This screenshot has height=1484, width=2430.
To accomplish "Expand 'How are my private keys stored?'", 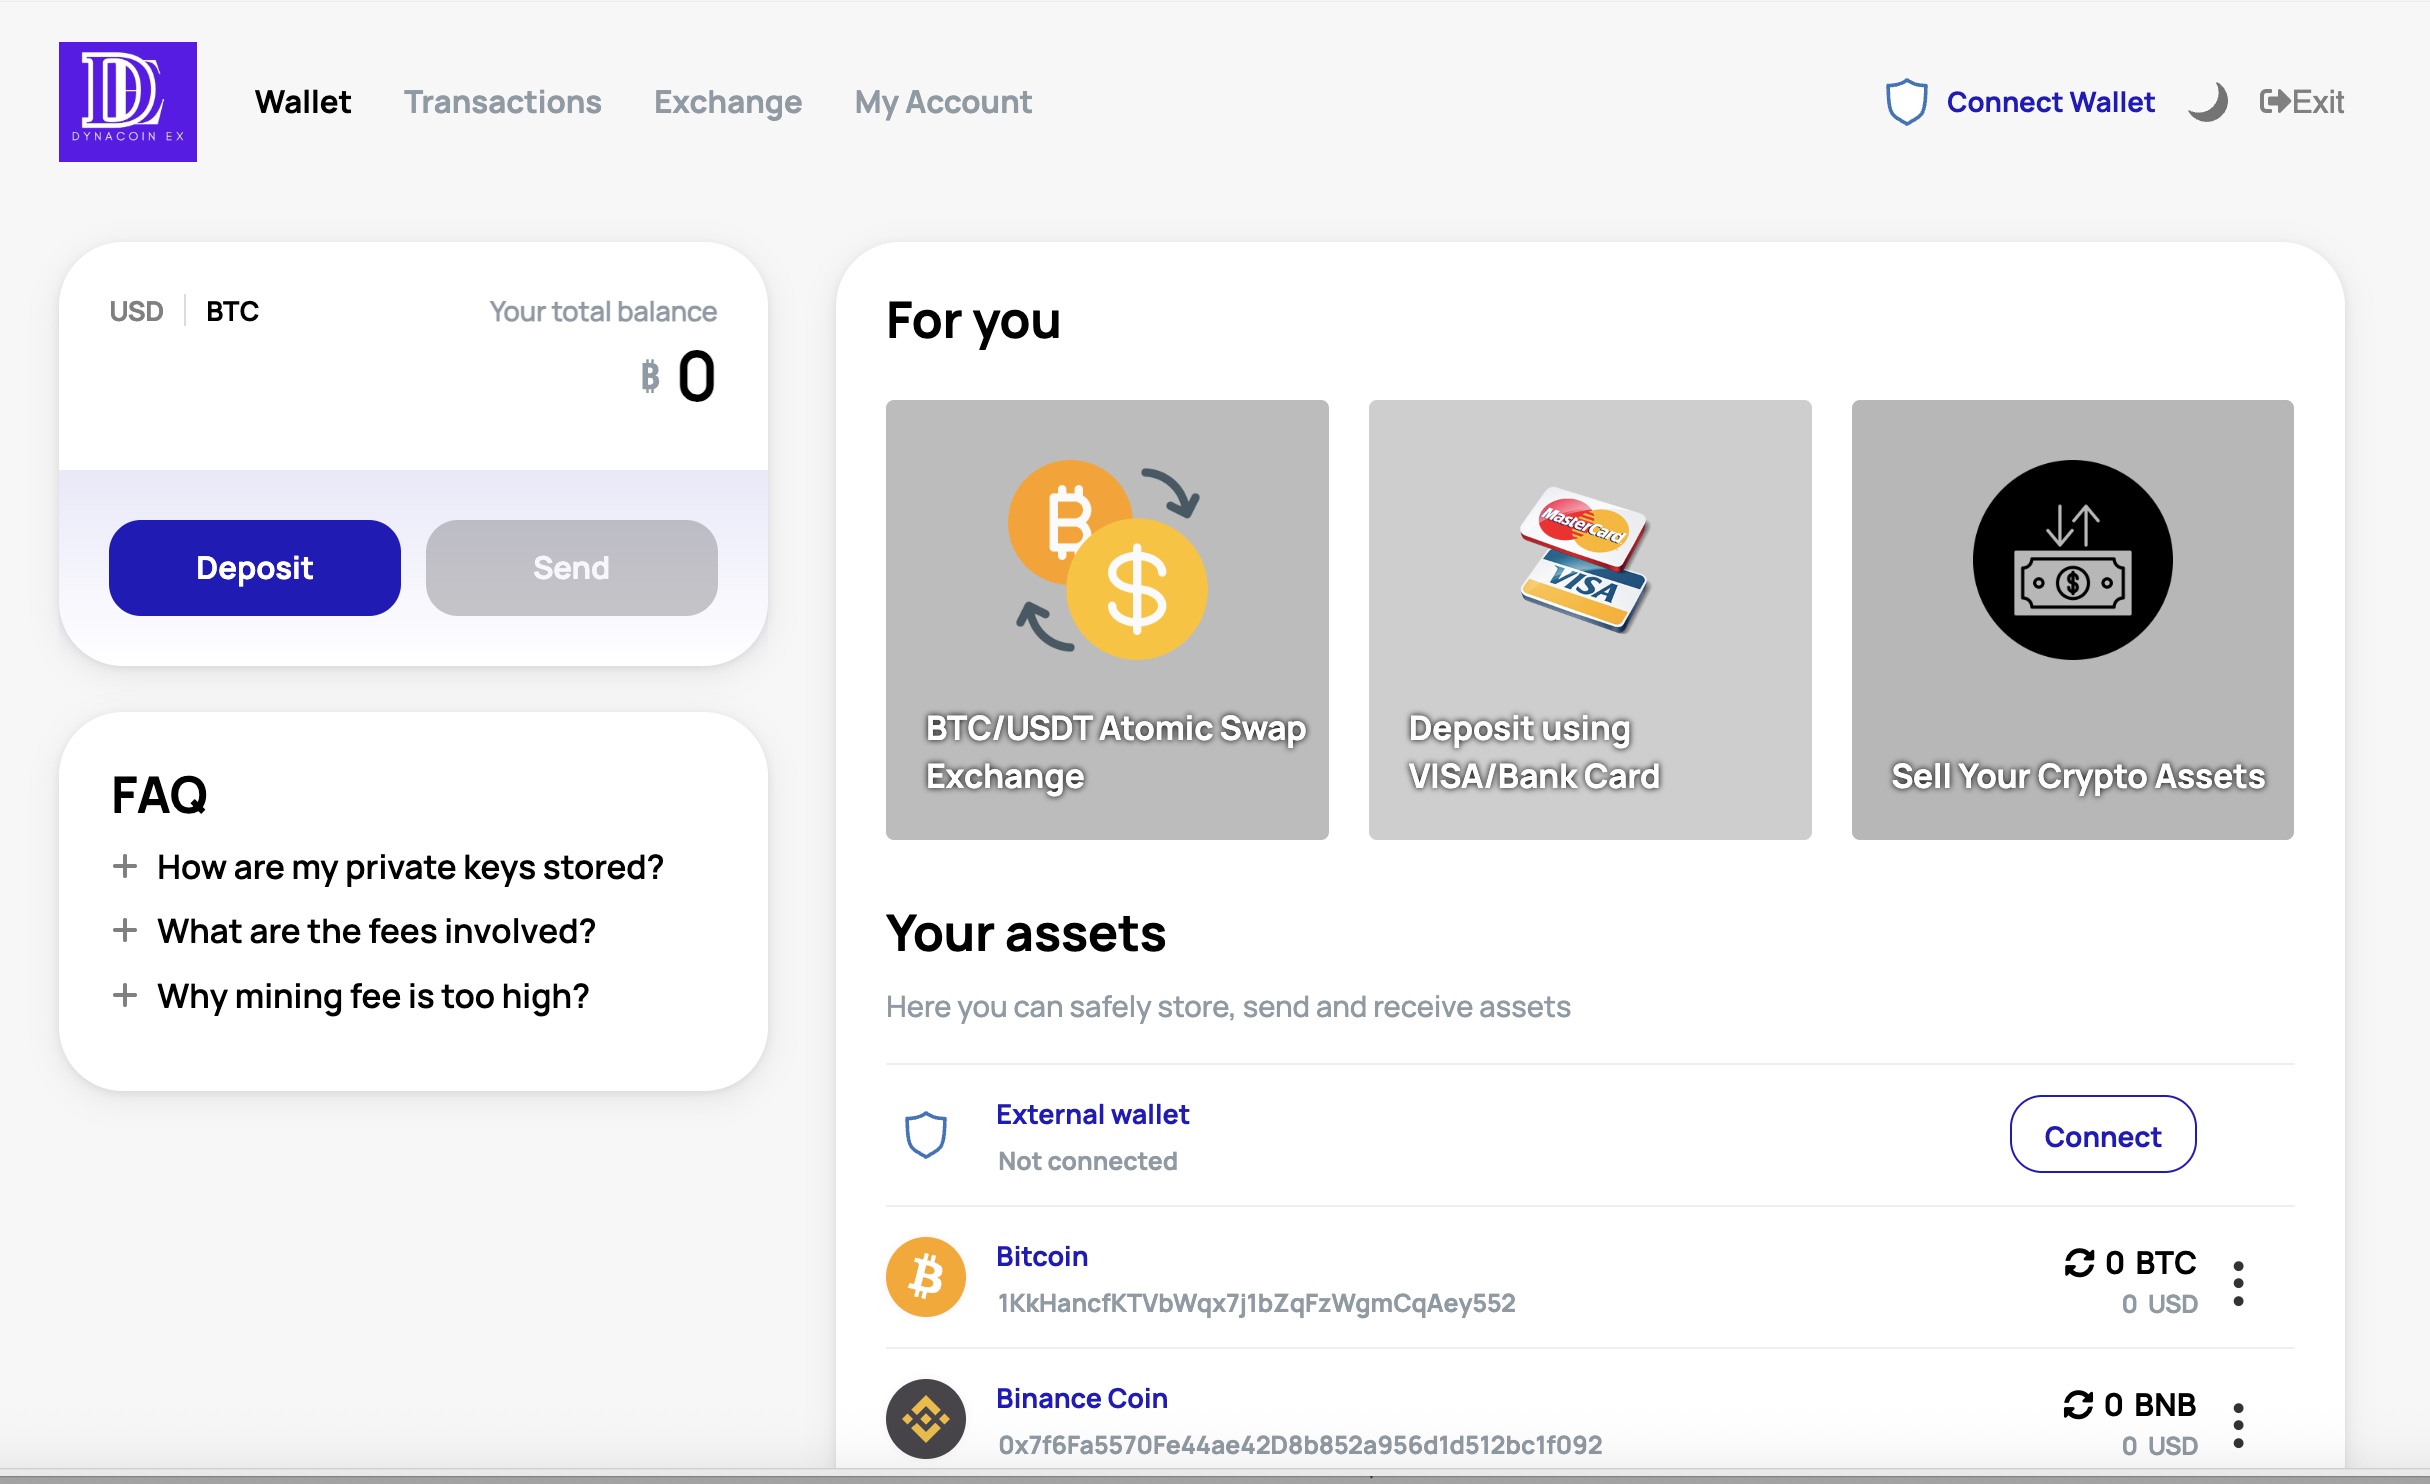I will [125, 867].
